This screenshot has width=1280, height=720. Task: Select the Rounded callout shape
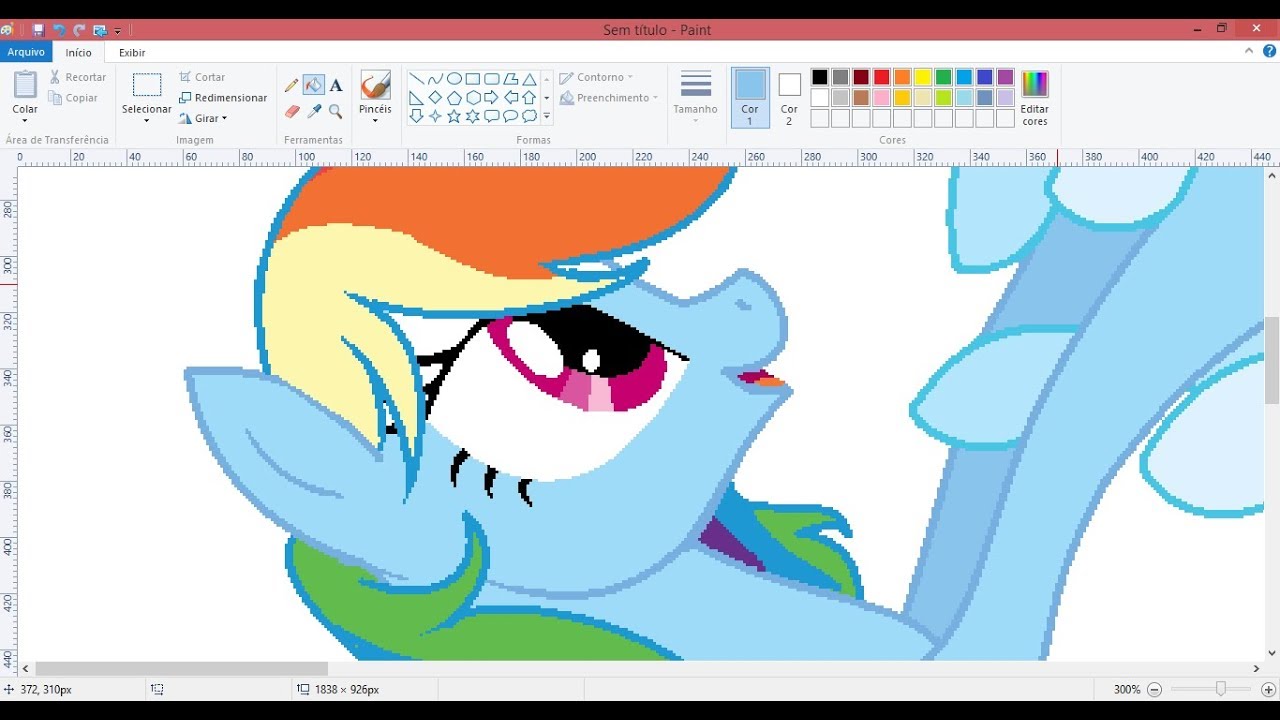[492, 117]
